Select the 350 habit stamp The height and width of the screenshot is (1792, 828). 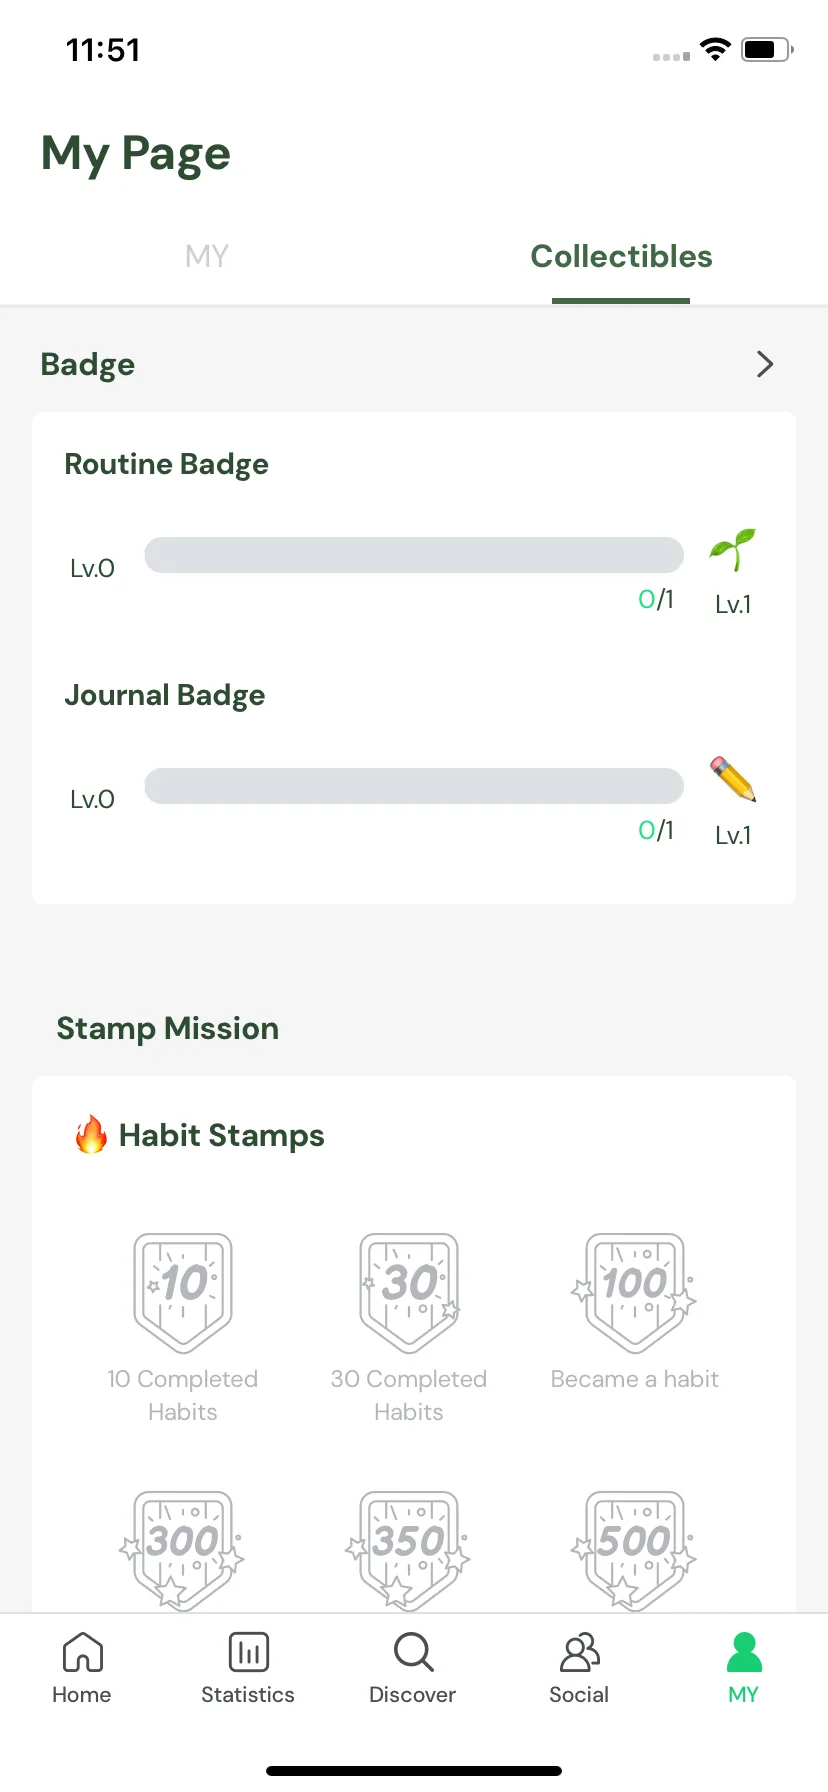409,1550
